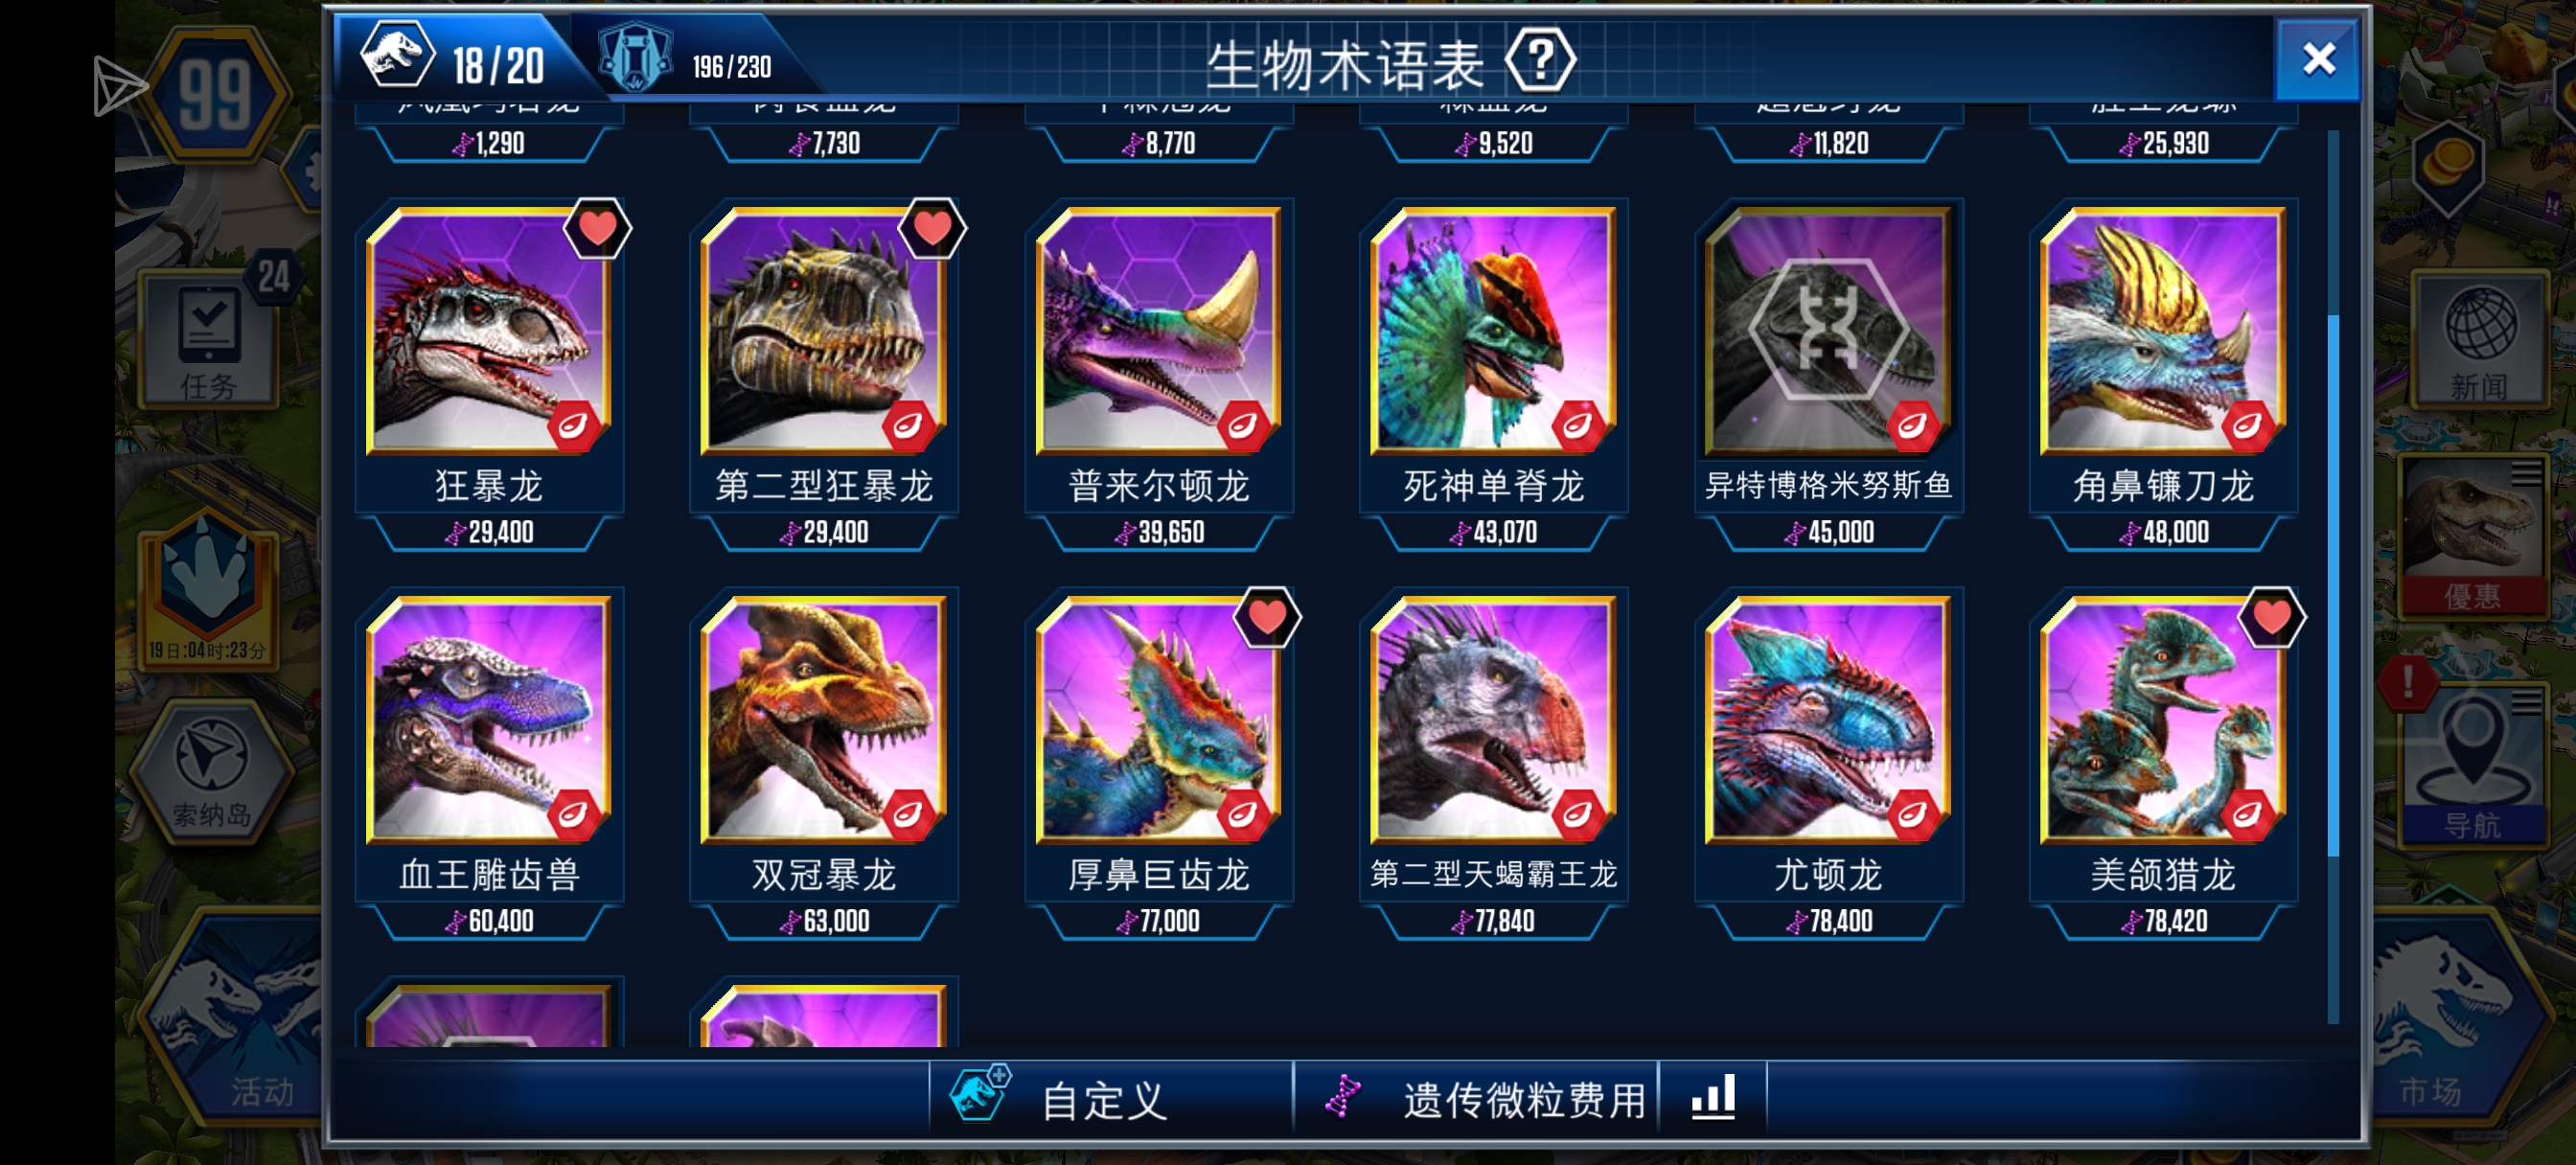Toggle the favorite heart on 第二型狂暴龙
This screenshot has height=1165, width=2576.
point(932,229)
